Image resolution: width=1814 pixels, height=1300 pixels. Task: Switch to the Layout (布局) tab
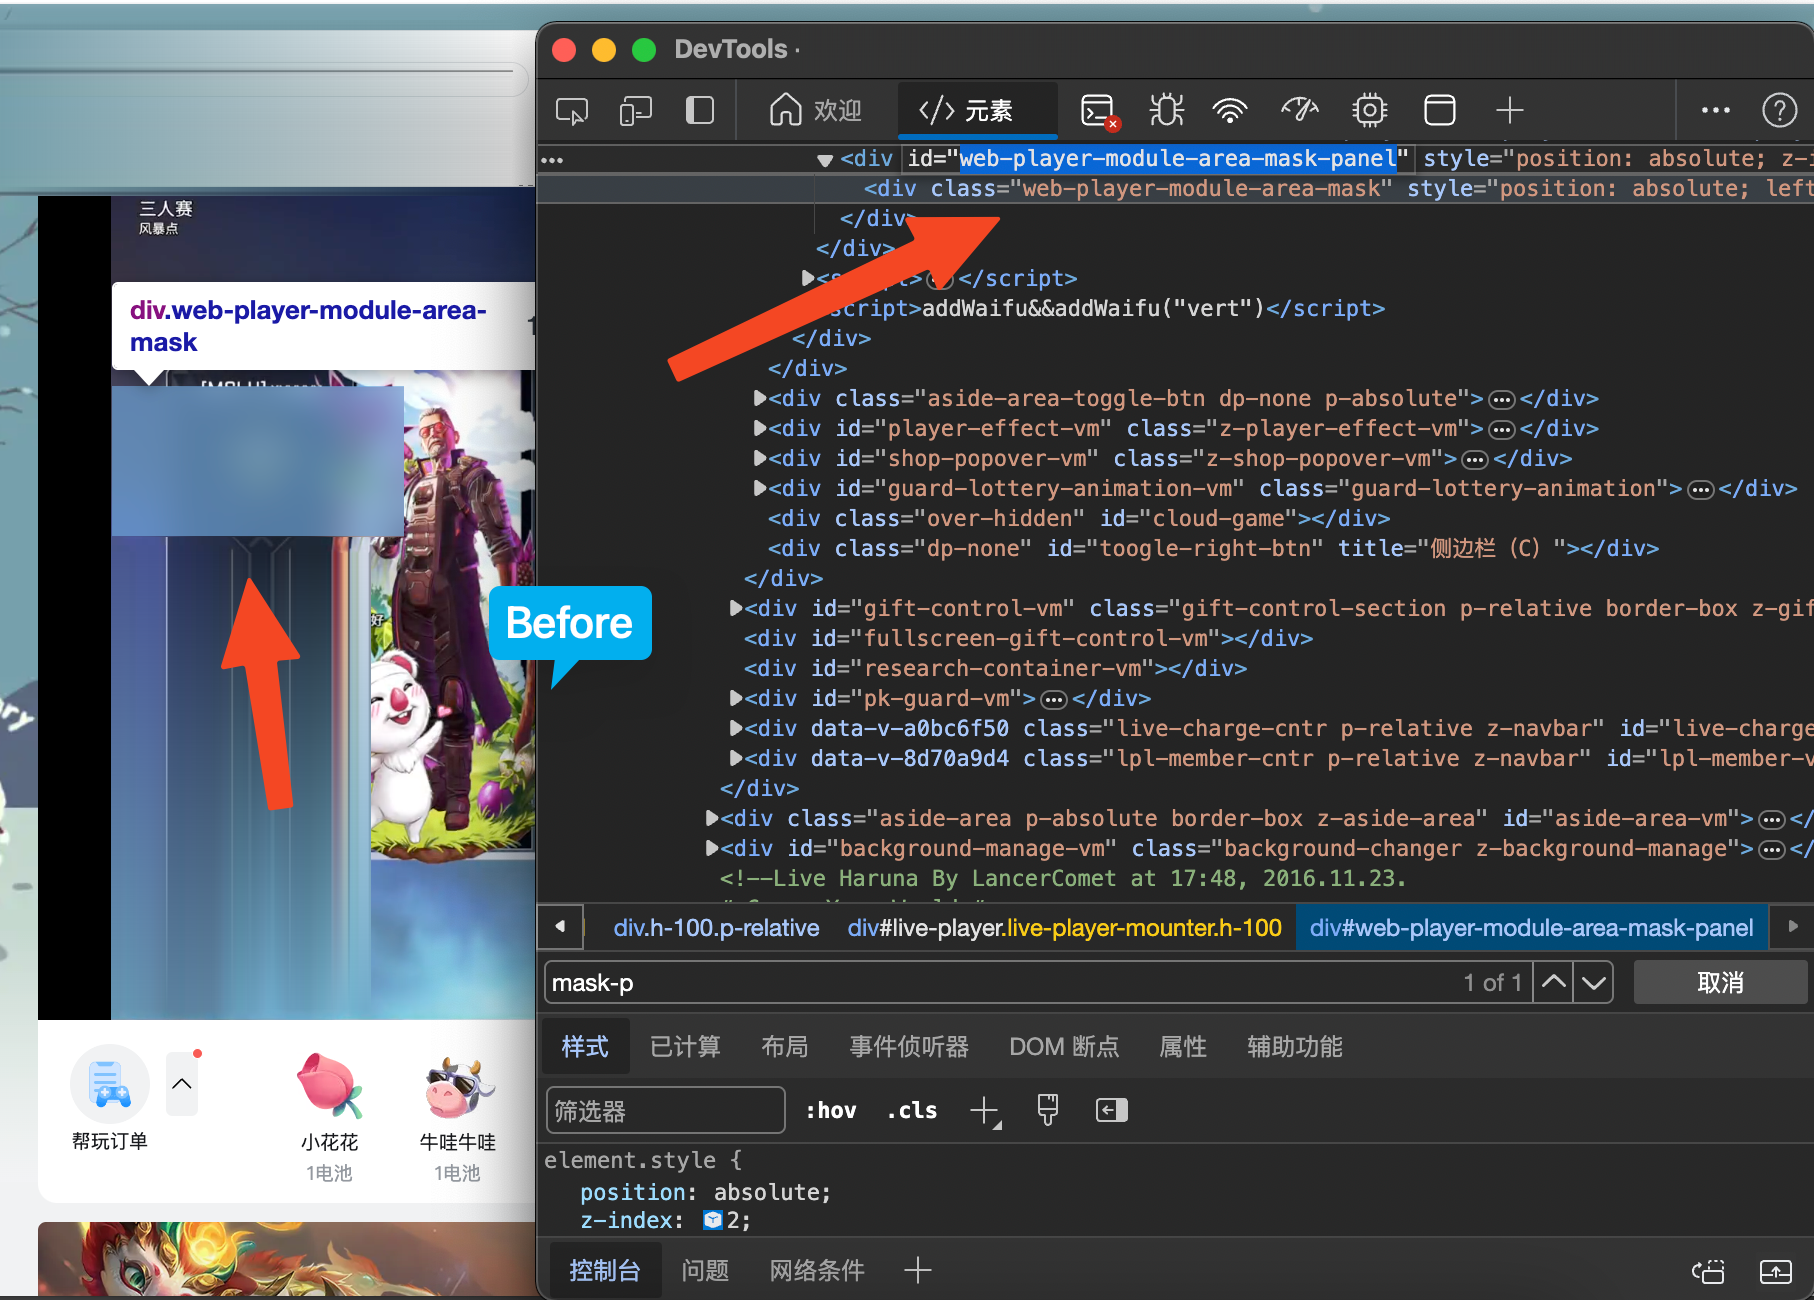[x=785, y=1047]
